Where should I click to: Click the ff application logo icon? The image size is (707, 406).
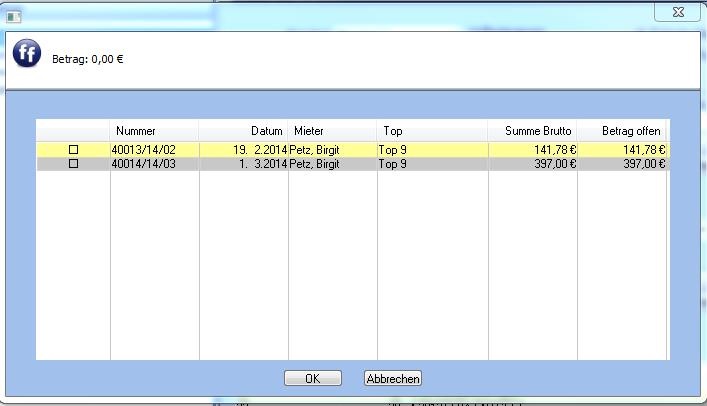pyautogui.click(x=27, y=55)
